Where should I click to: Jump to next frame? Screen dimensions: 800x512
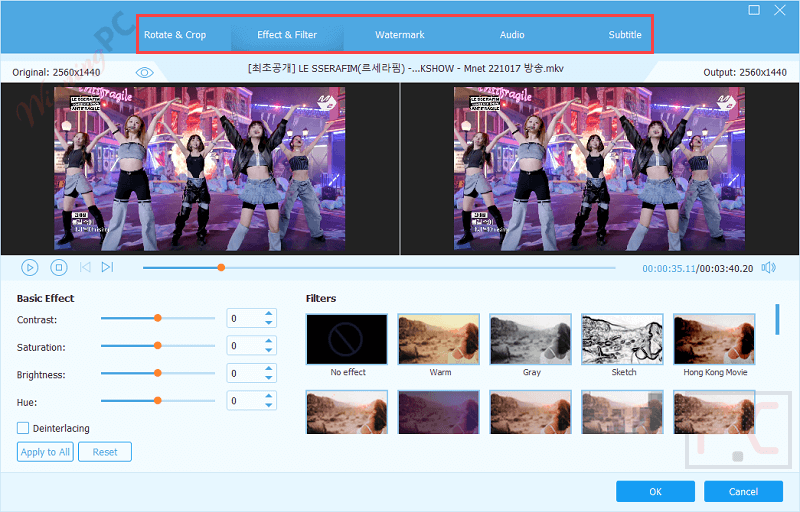[107, 267]
